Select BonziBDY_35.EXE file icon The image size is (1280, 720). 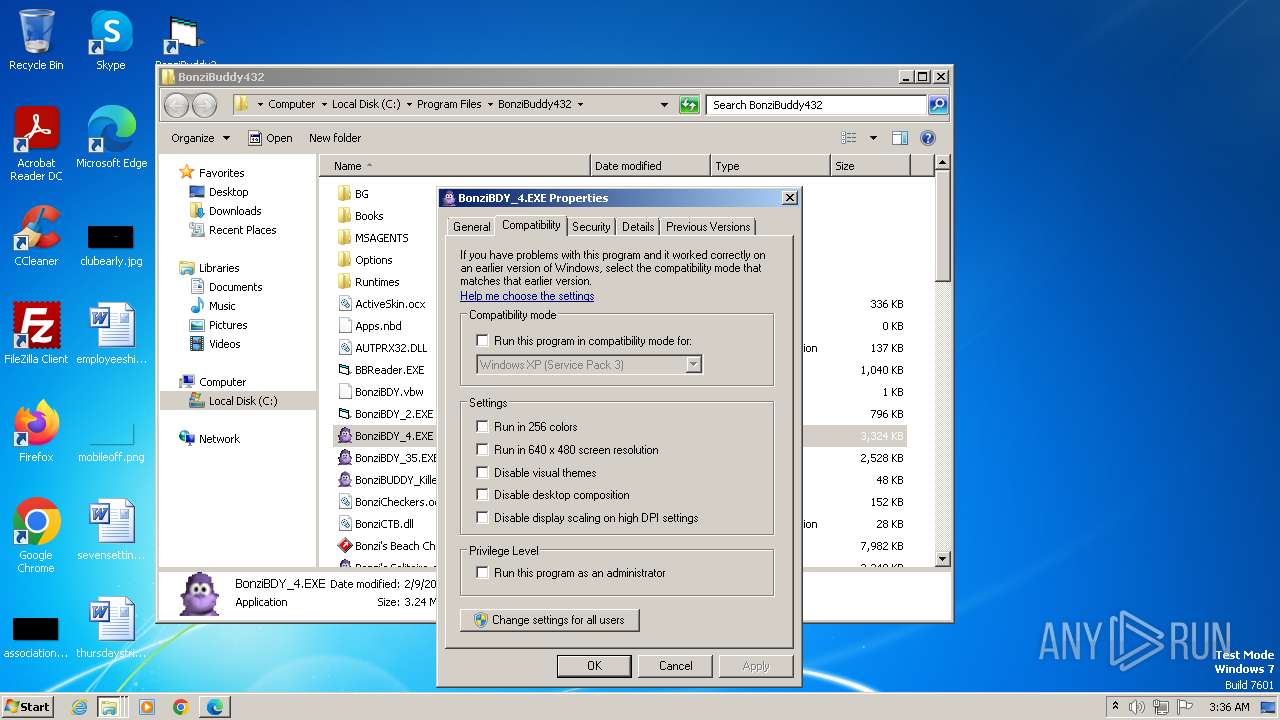coord(344,457)
